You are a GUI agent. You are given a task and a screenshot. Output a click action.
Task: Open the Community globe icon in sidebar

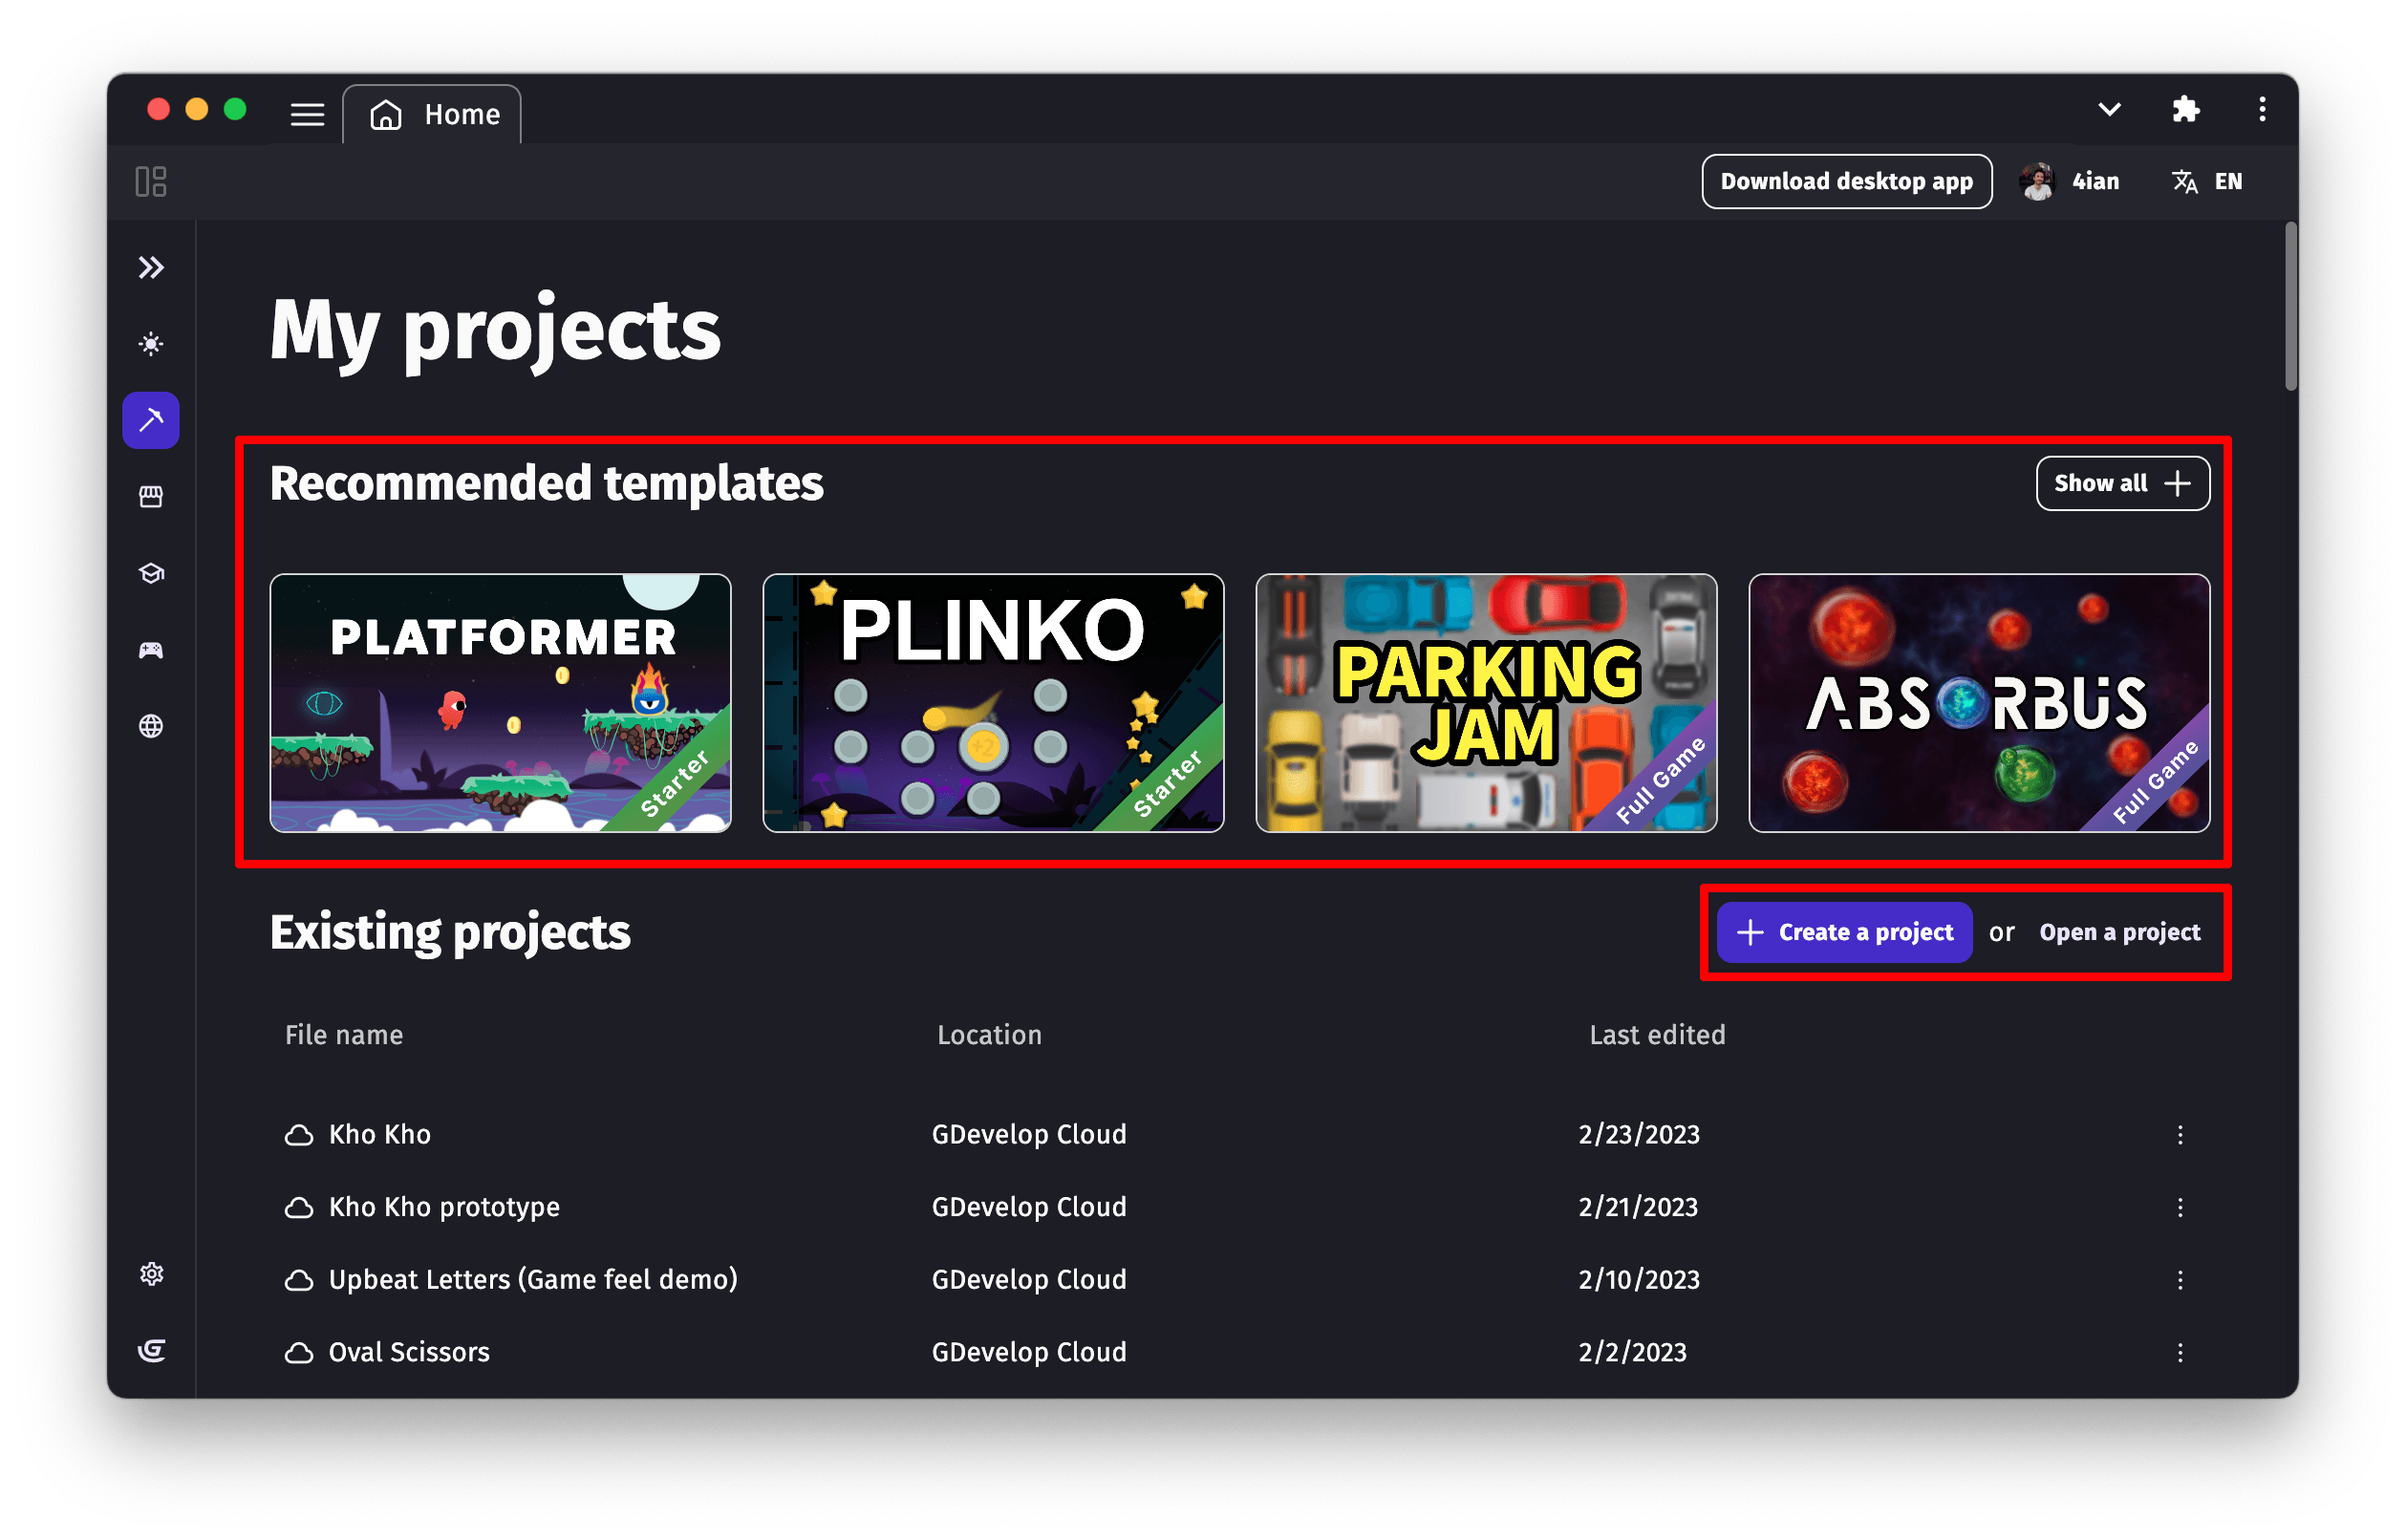click(x=151, y=726)
